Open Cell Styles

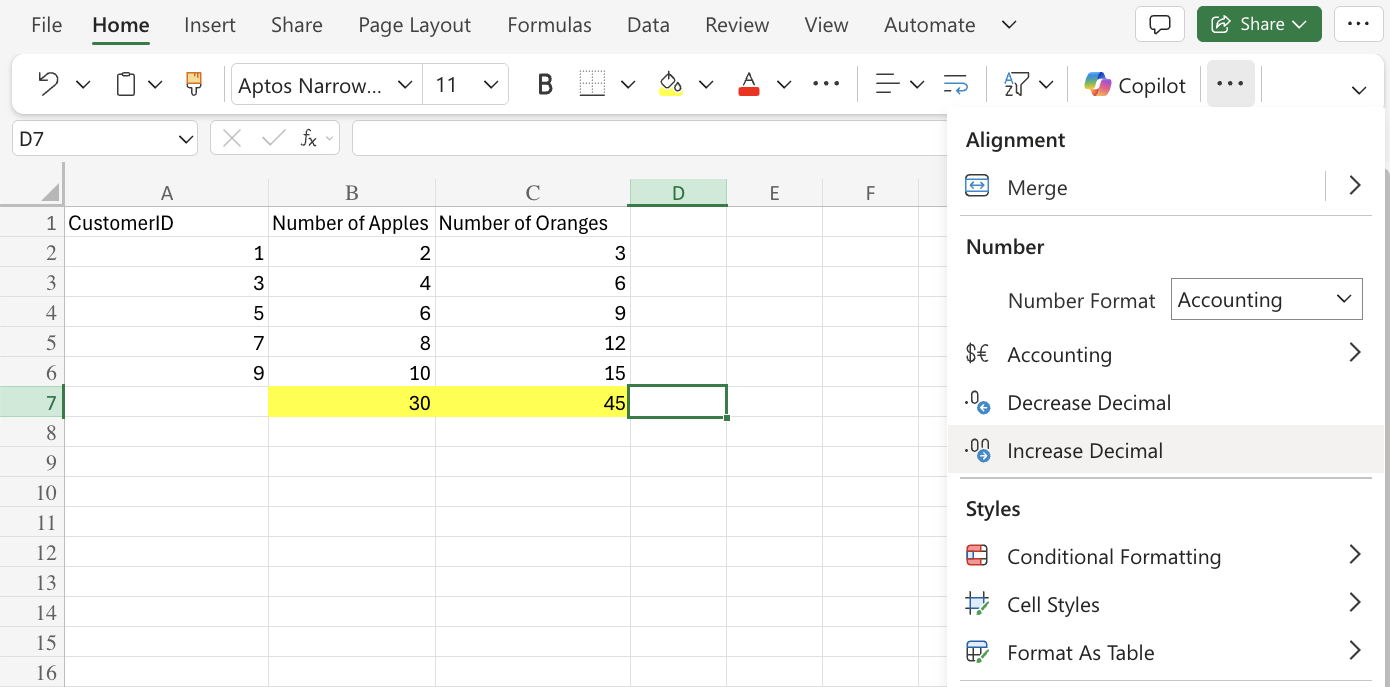tap(1054, 604)
